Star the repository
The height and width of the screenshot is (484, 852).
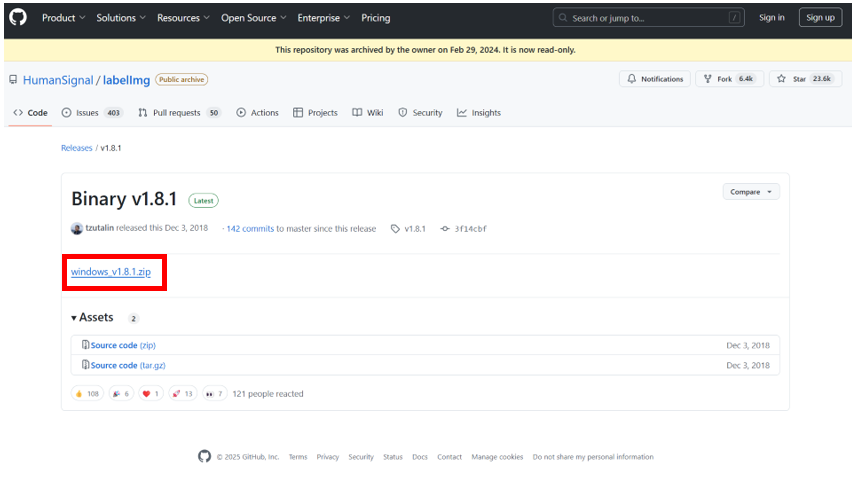tap(805, 79)
